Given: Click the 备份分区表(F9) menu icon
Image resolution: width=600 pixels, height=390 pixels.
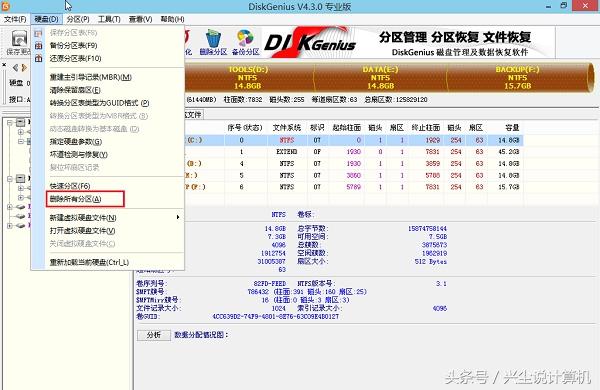Looking at the screenshot, I should click(38, 46).
